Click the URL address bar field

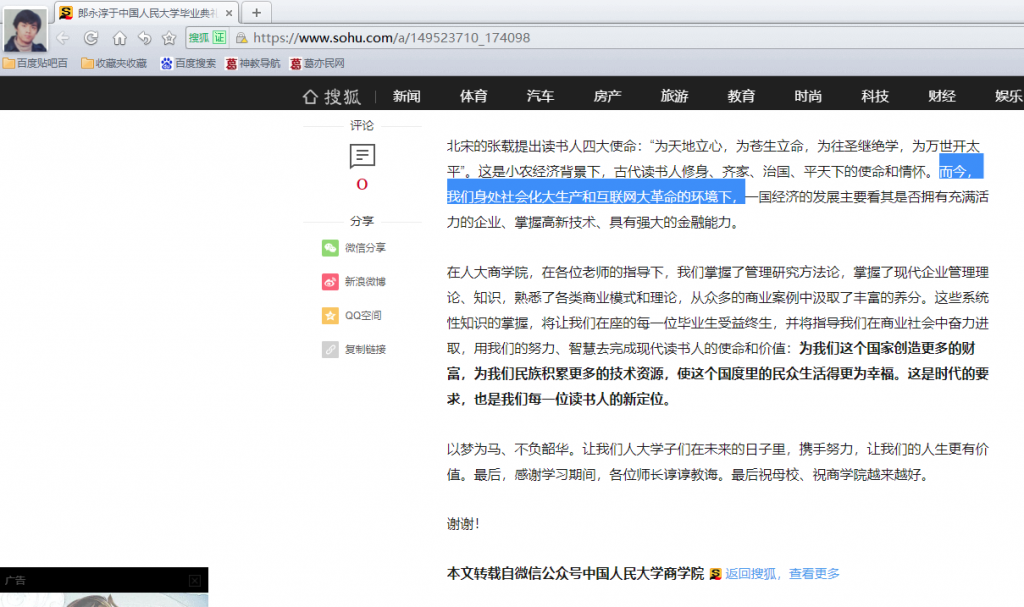point(600,38)
